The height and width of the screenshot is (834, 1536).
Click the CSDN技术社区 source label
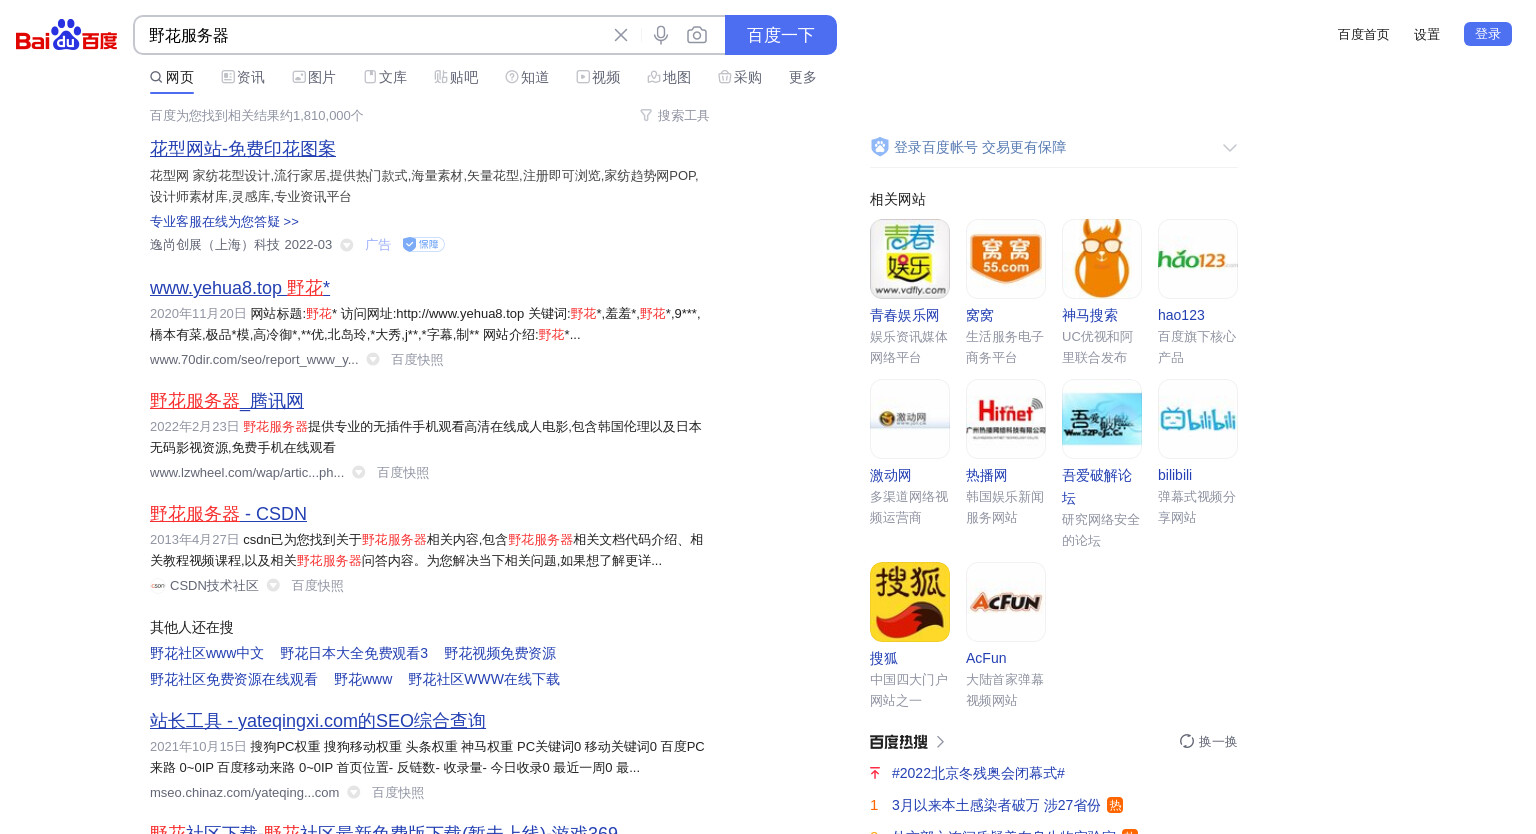point(214,585)
